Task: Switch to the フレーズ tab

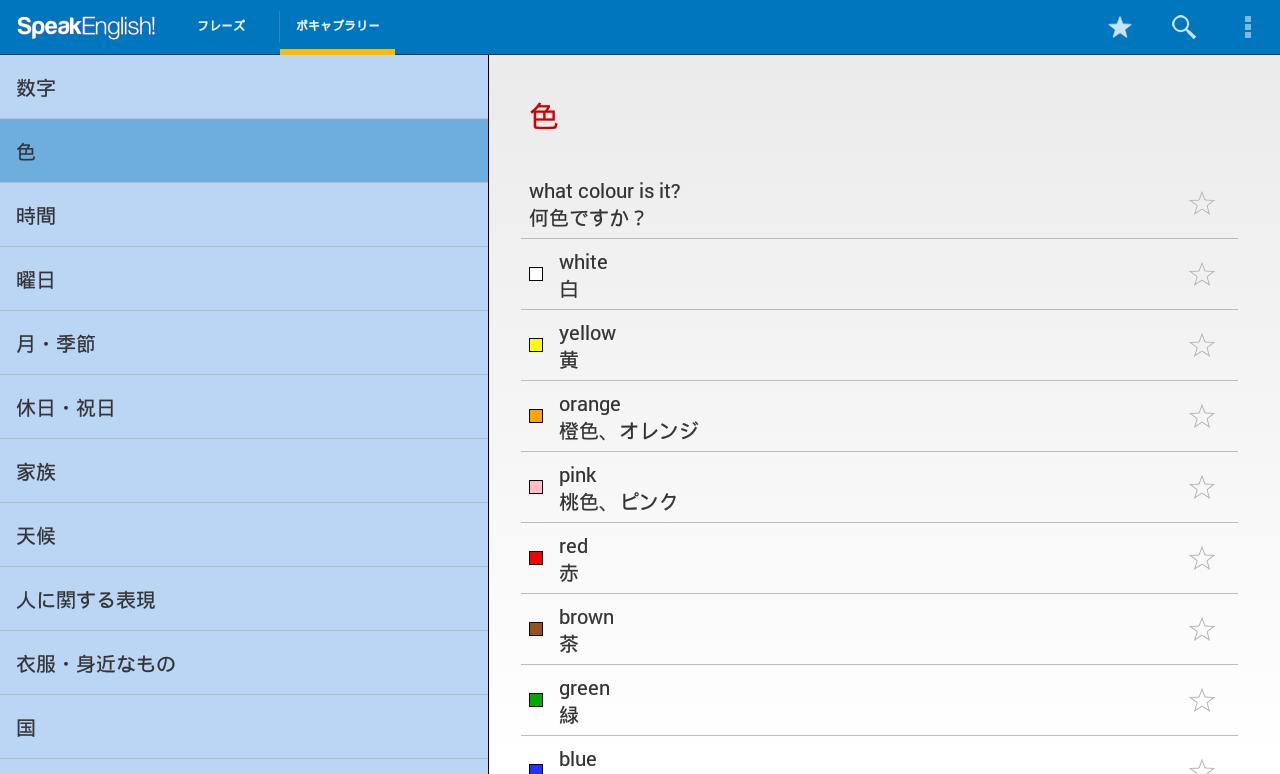Action: pyautogui.click(x=221, y=26)
